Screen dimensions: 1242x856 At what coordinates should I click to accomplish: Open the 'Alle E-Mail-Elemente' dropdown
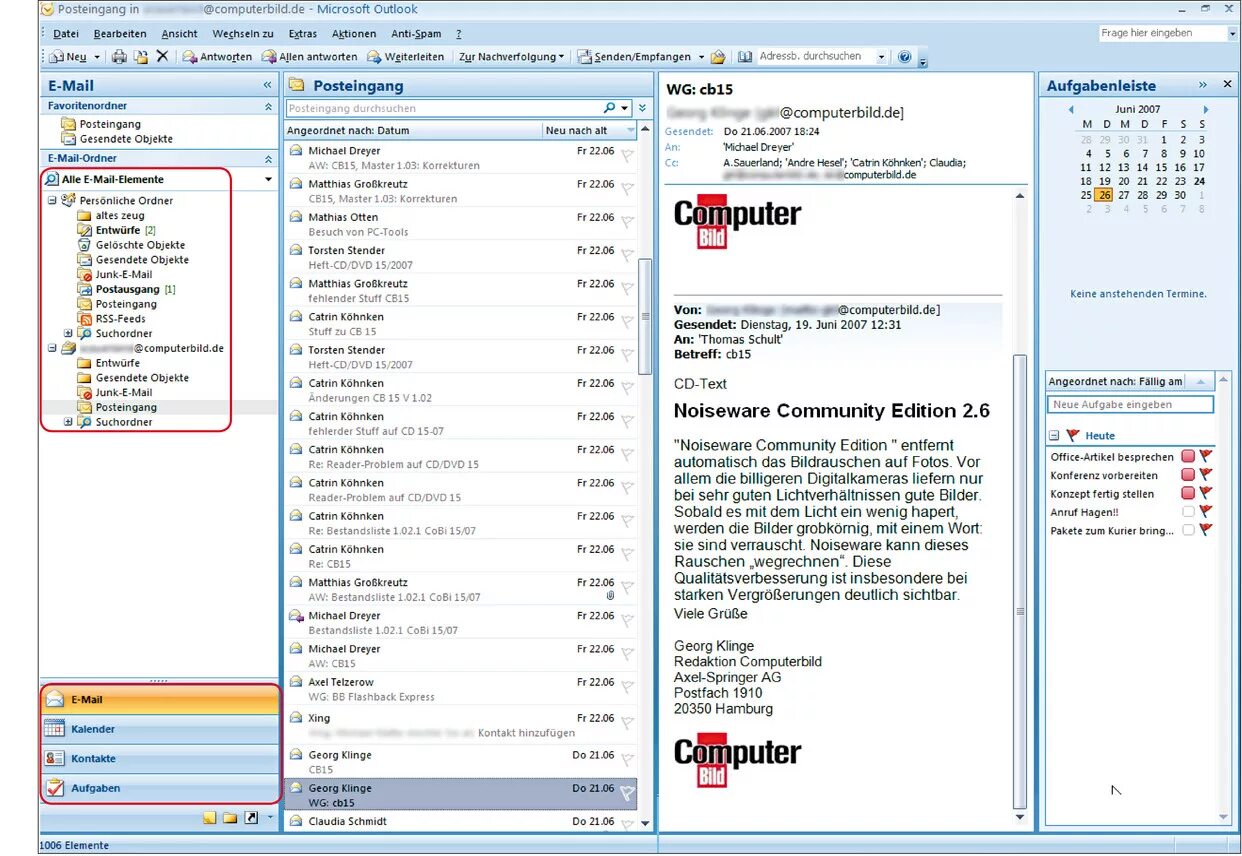point(268,180)
